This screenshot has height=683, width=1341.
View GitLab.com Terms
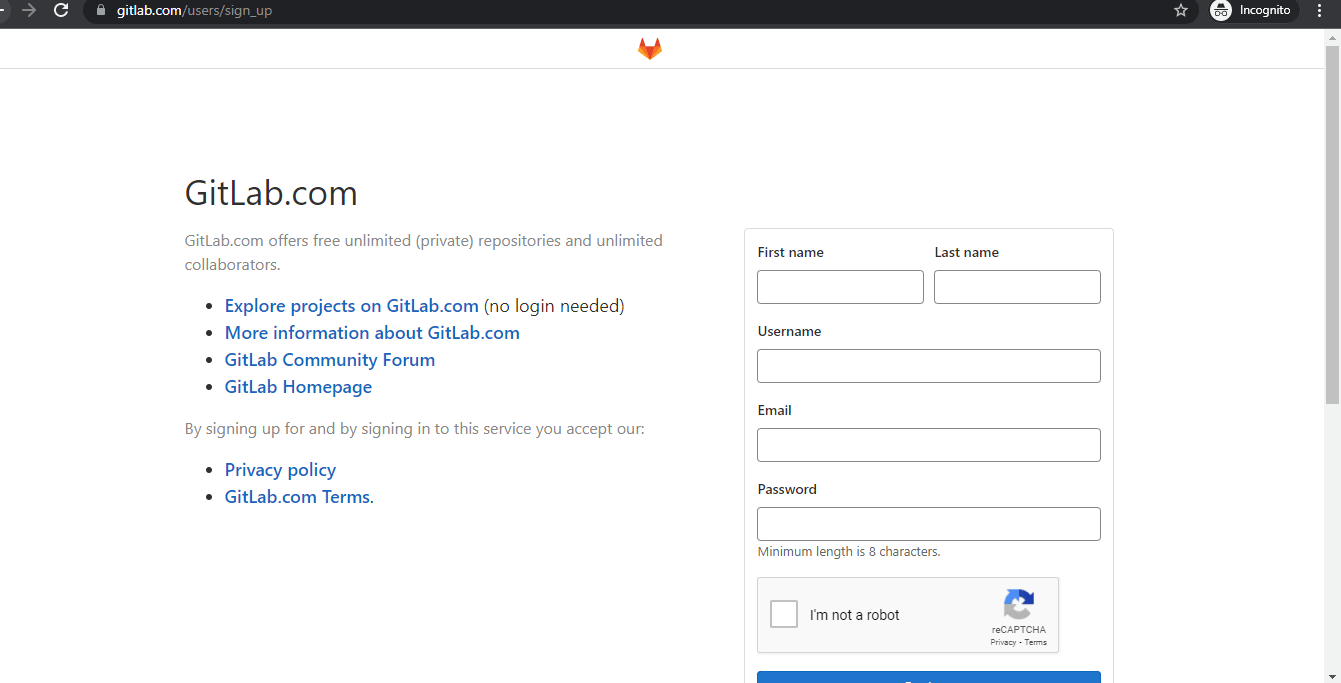click(x=297, y=496)
